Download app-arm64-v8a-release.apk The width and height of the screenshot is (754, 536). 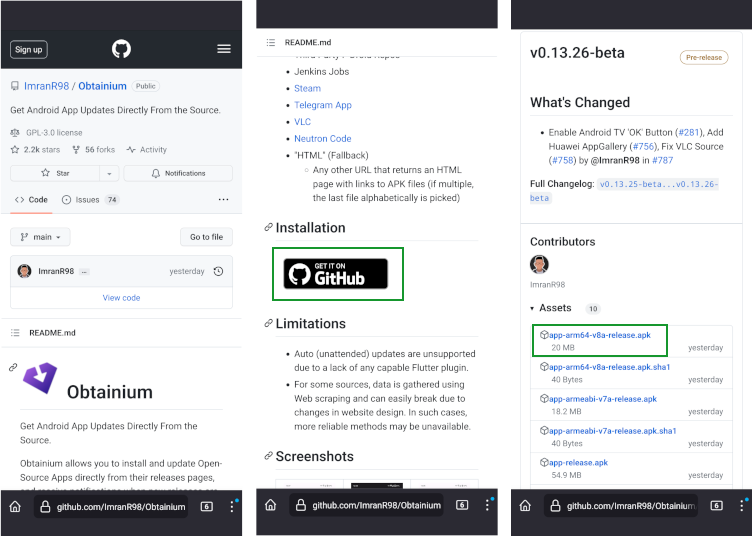click(x=600, y=335)
